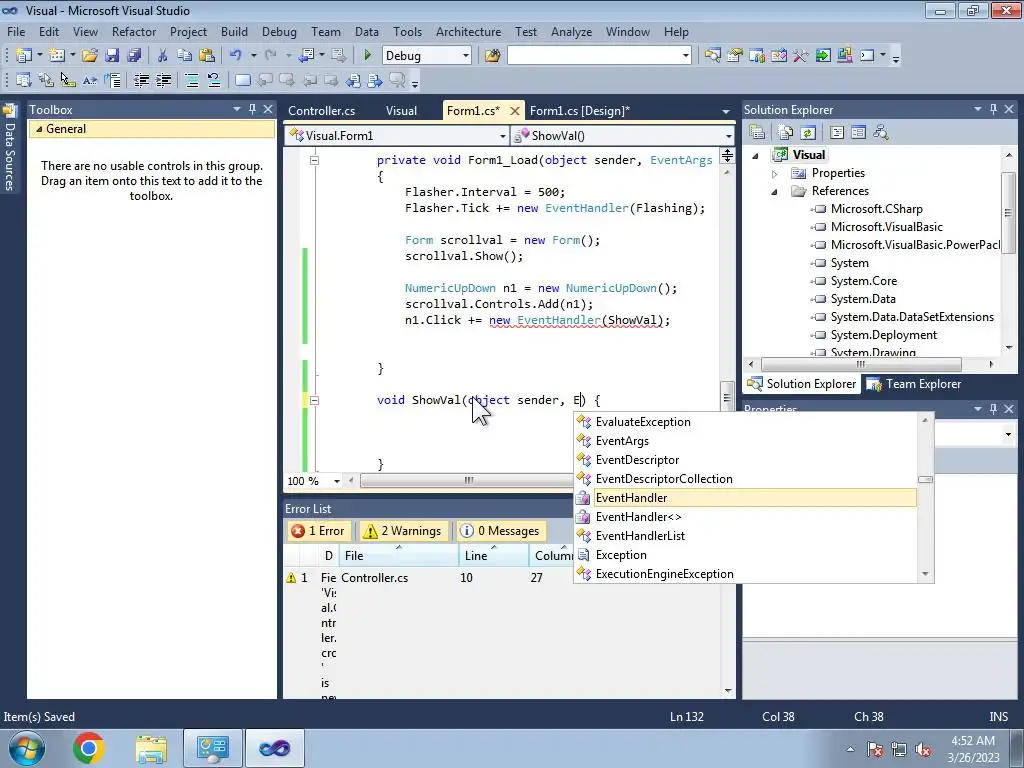Click the Copy icon in toolbar
Viewport: 1024px width, 768px height.
coord(185,56)
